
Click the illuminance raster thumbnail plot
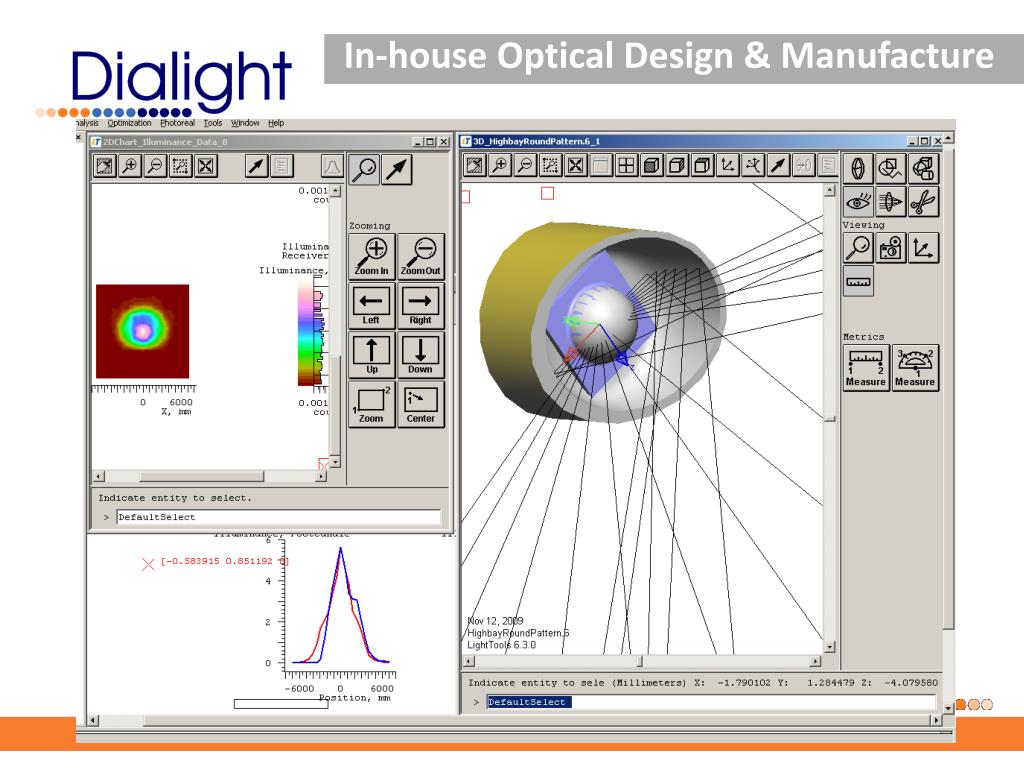[142, 331]
